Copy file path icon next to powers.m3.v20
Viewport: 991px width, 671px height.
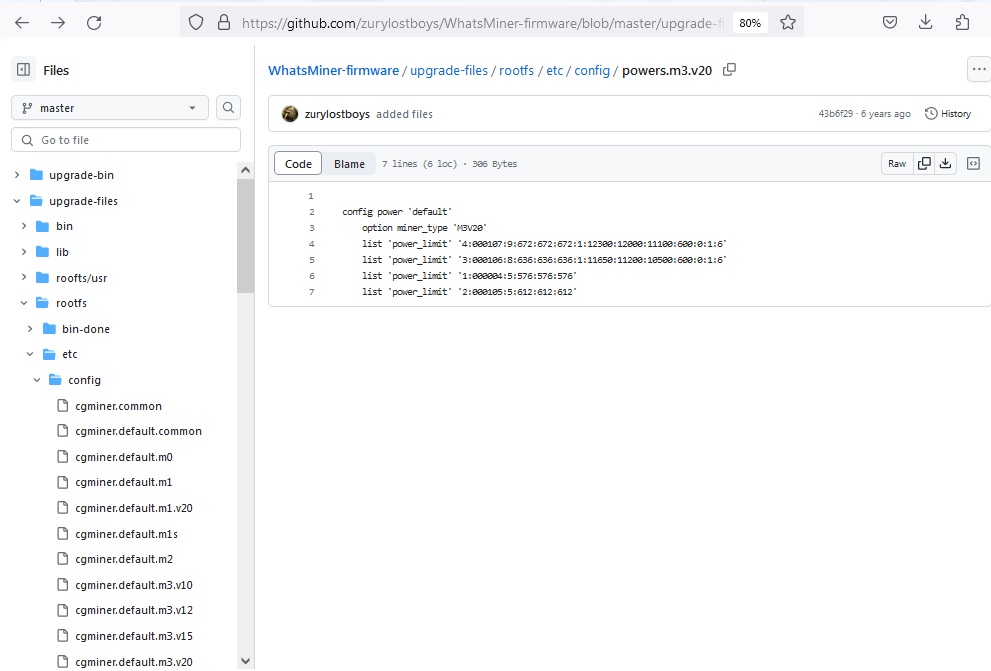[x=730, y=70]
